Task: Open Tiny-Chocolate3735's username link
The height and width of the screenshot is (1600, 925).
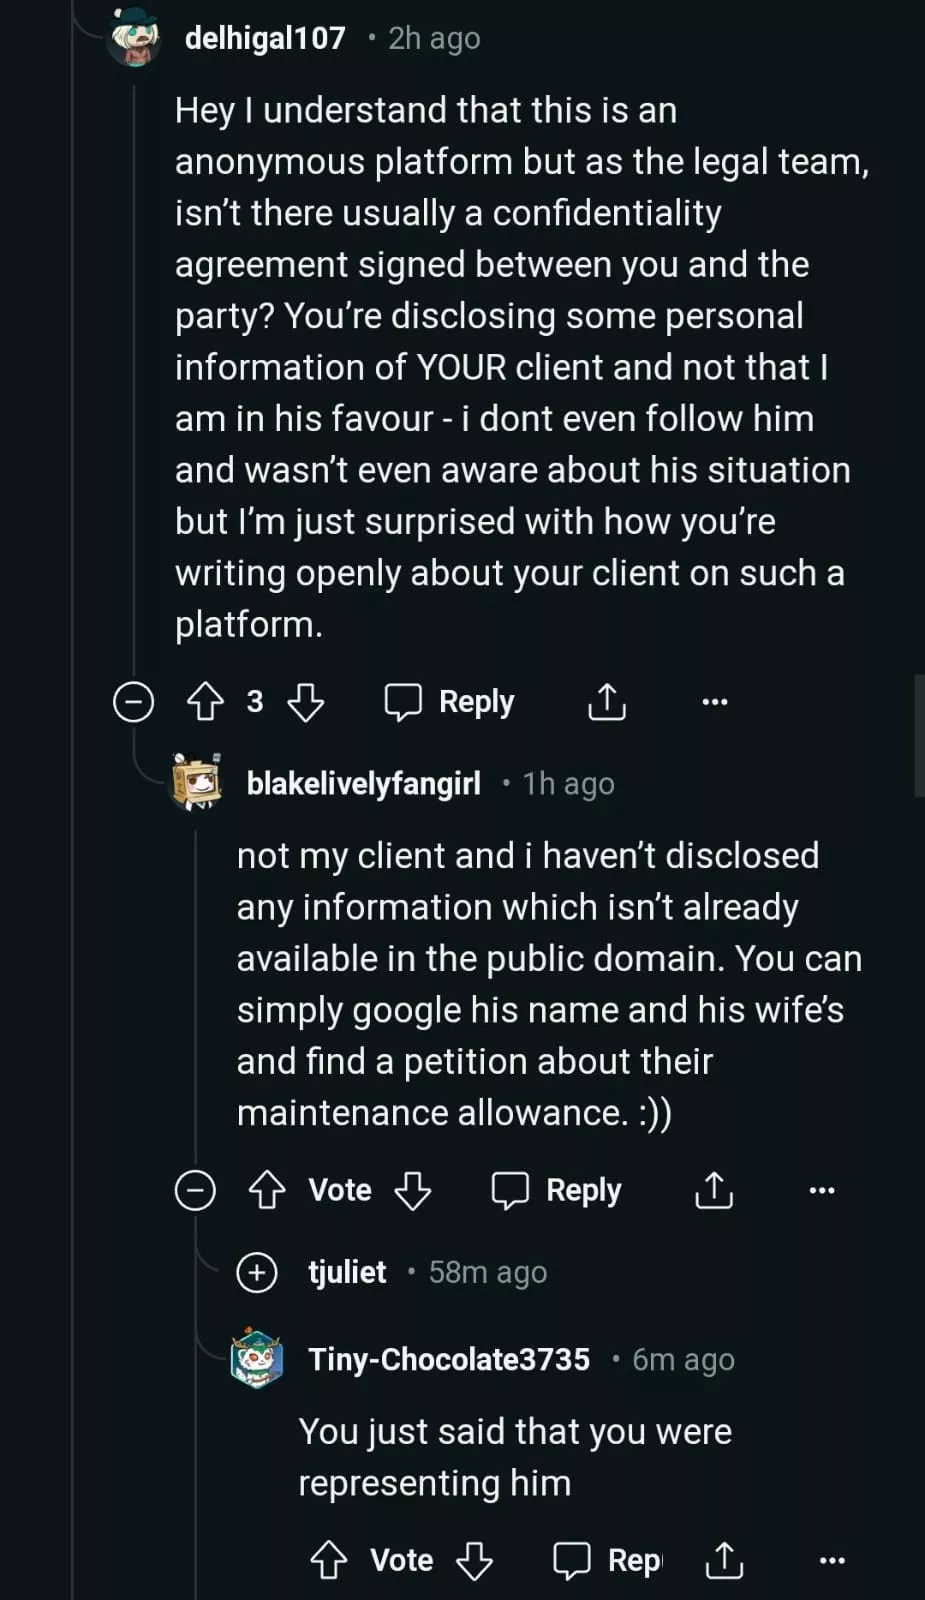Action: tap(449, 1359)
